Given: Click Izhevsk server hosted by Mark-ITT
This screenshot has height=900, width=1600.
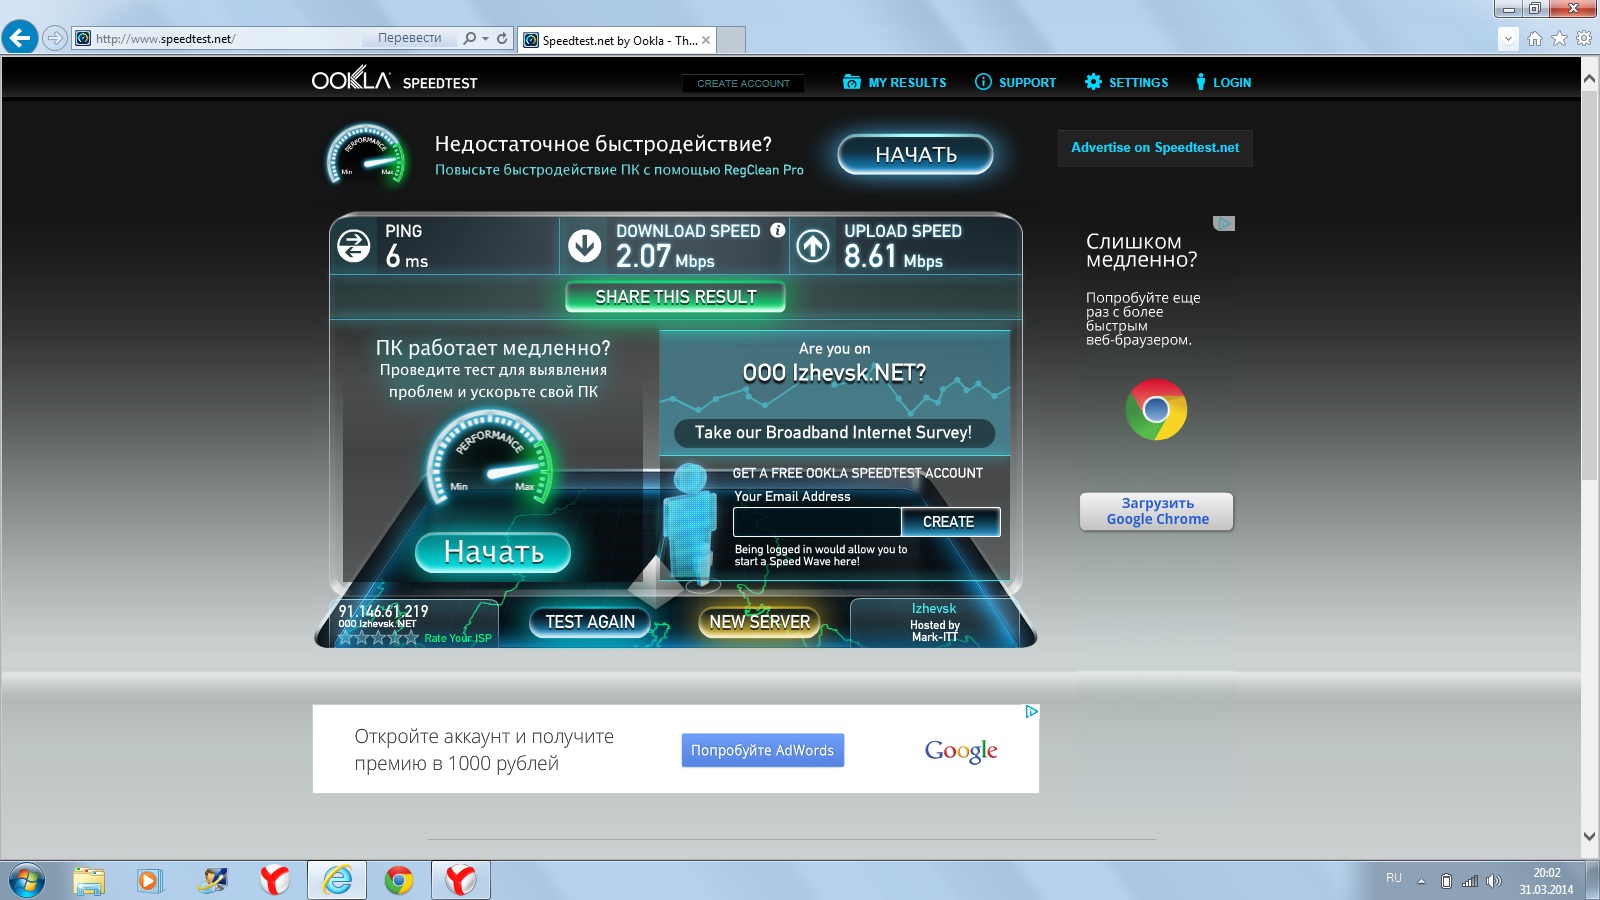Looking at the screenshot, I should [934, 622].
